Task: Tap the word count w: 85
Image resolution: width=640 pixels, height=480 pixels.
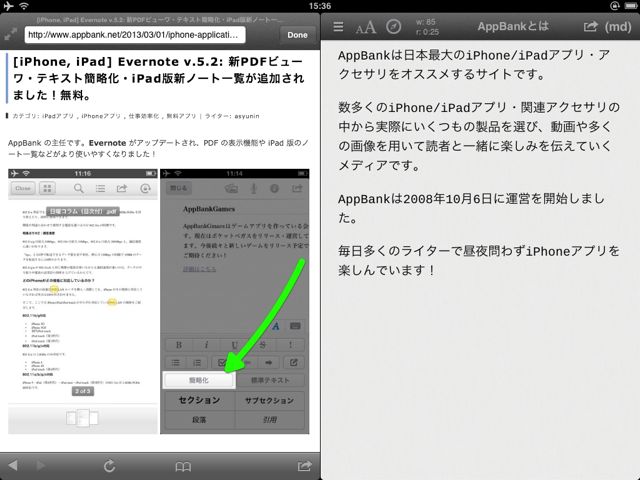Action: point(426,22)
